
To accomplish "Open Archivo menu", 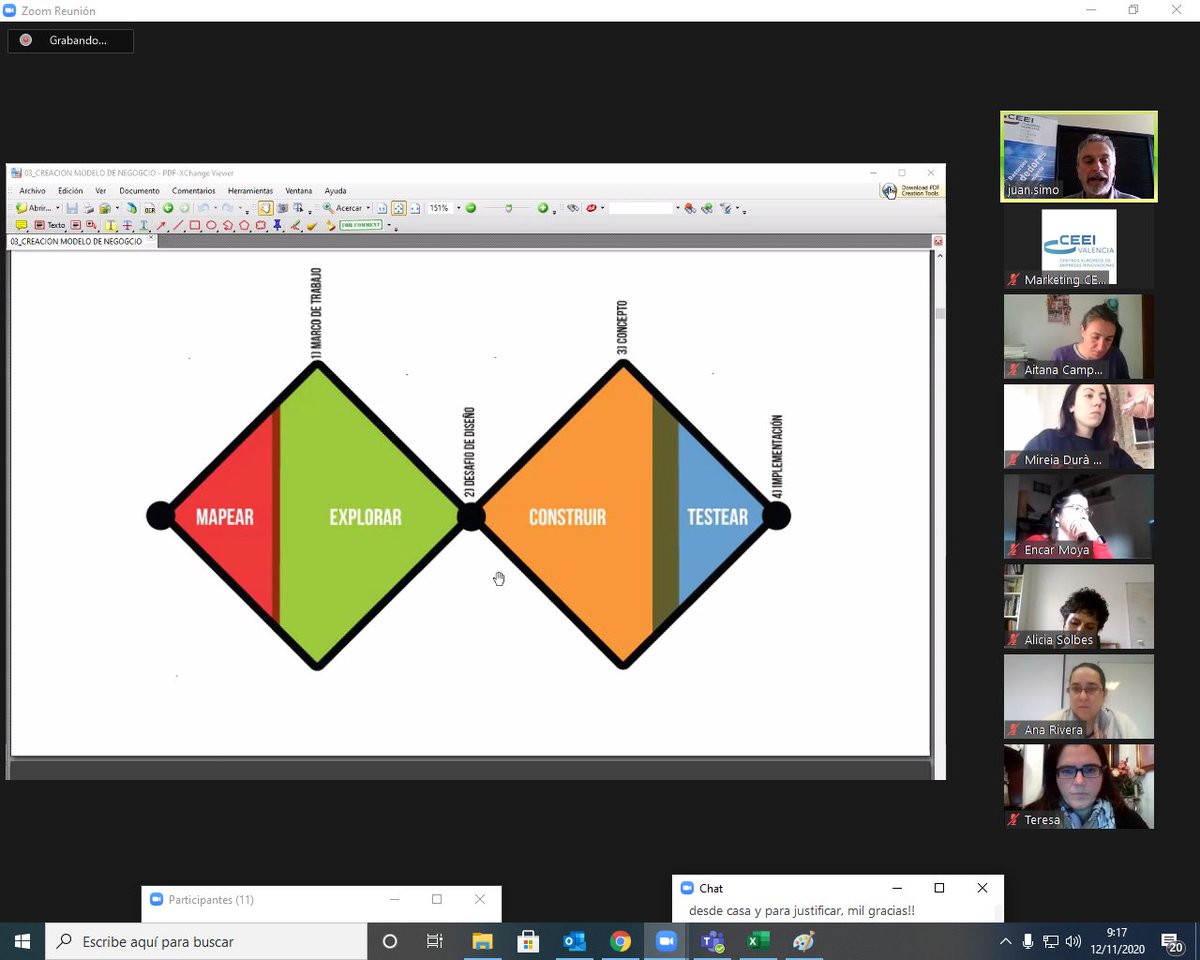I will pos(32,191).
